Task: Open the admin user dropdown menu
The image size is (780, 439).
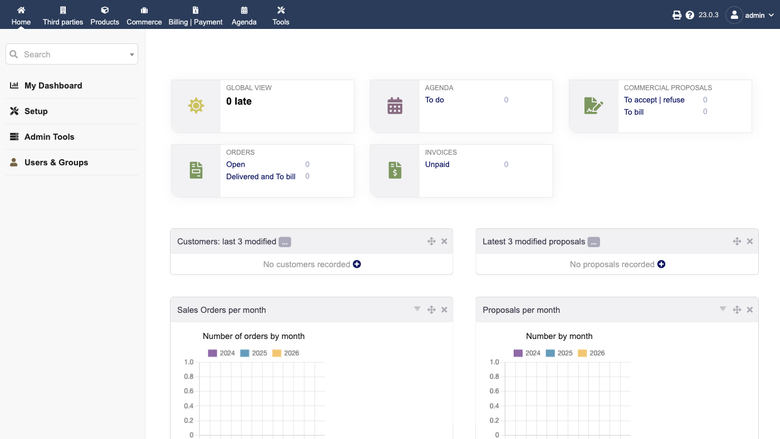Action: 750,15
